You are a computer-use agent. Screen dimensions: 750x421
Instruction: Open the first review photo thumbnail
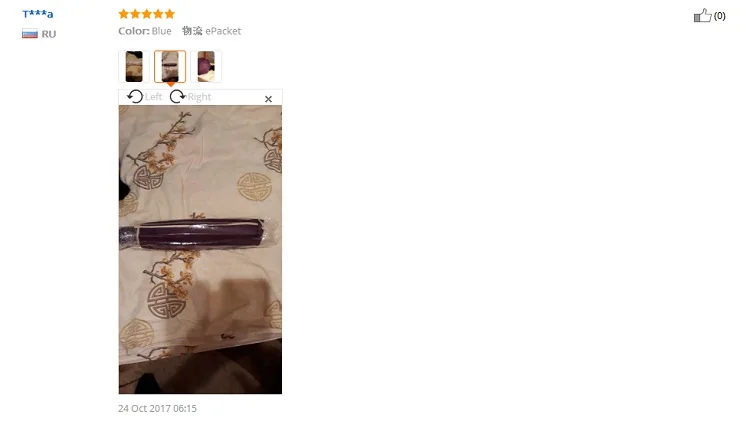pyautogui.click(x=134, y=66)
